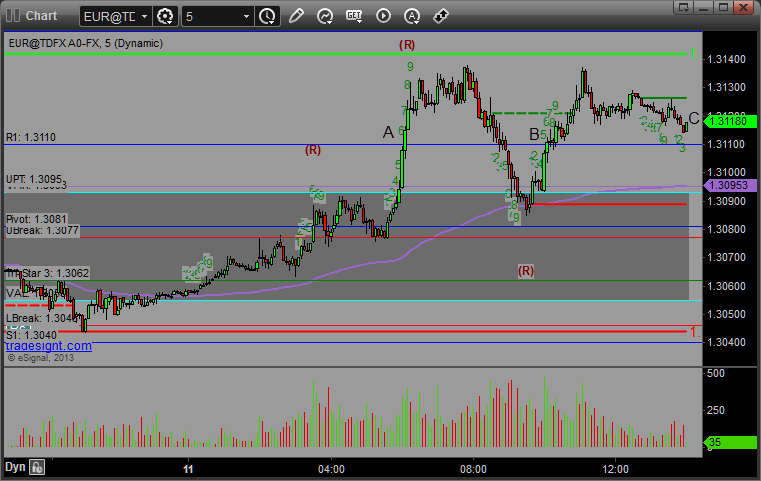Click the wave label B on chart
Image resolution: width=761 pixels, height=481 pixels.
click(534, 134)
